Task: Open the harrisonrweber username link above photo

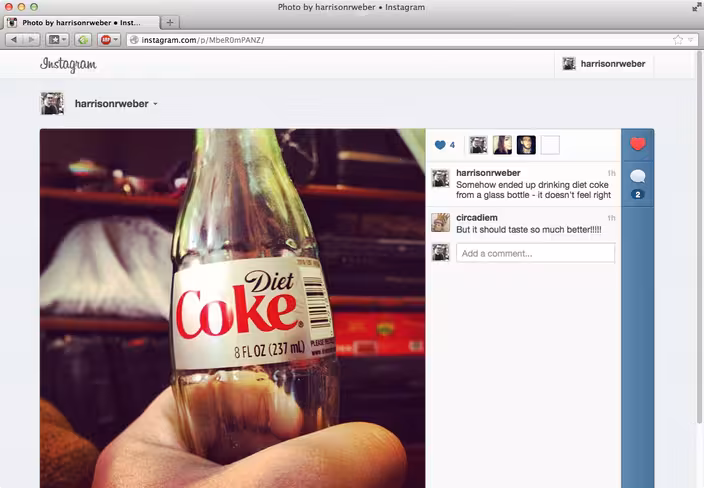Action: (x=111, y=104)
